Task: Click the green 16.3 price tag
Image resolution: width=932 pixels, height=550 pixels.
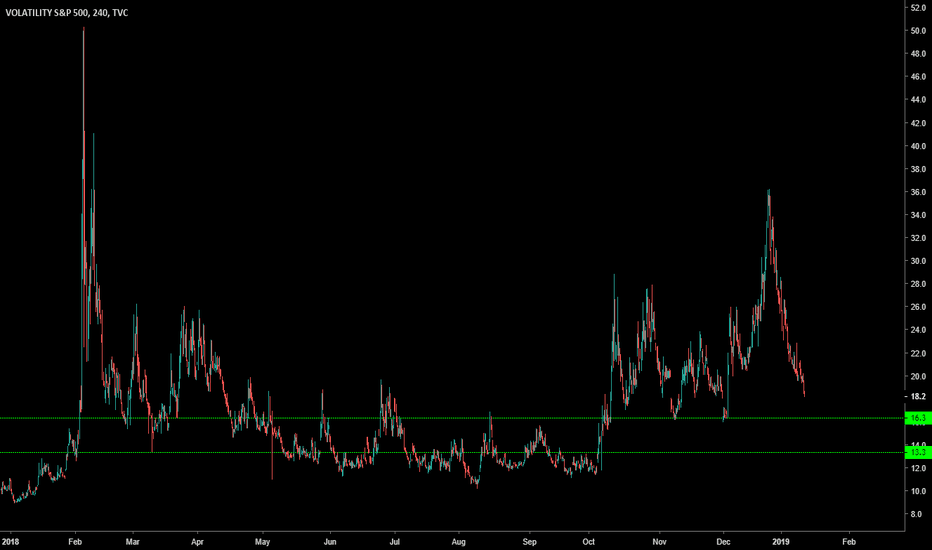Action: (x=918, y=418)
